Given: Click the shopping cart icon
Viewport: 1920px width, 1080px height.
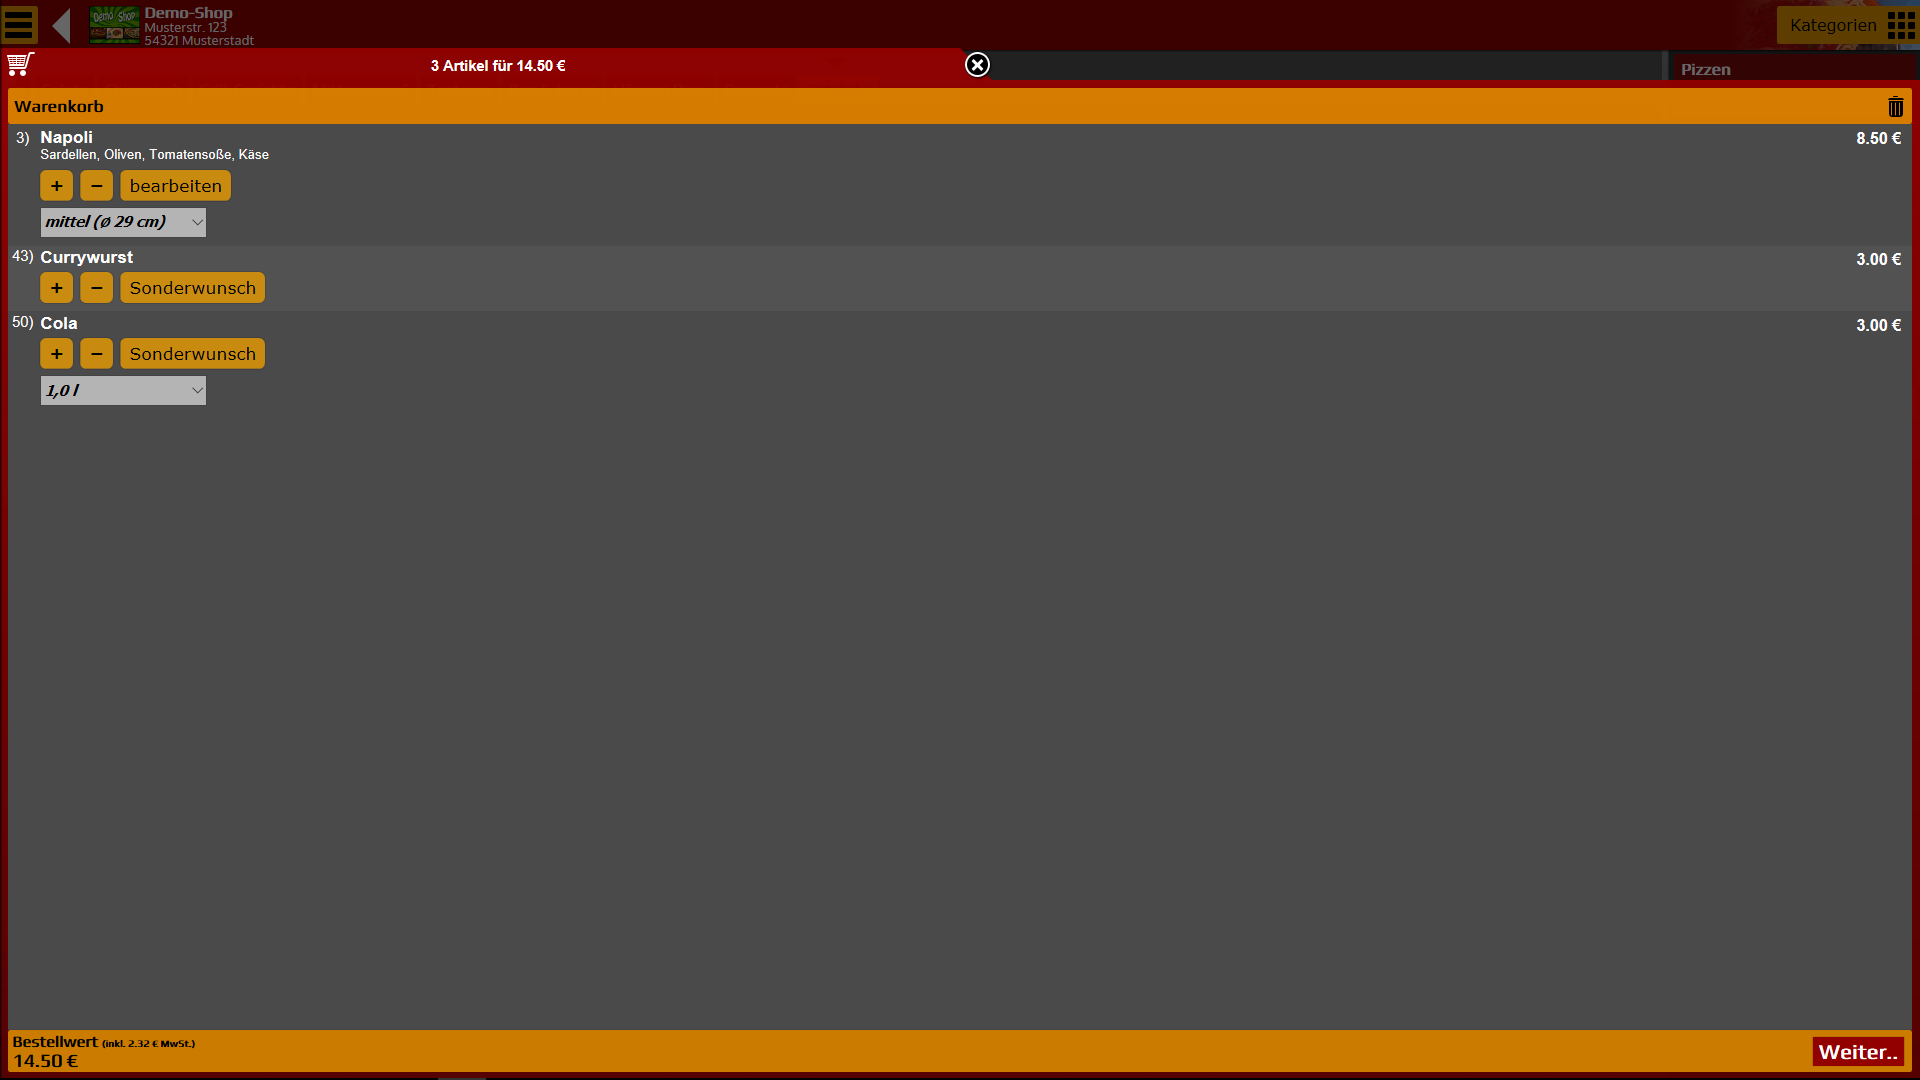Looking at the screenshot, I should point(20,65).
